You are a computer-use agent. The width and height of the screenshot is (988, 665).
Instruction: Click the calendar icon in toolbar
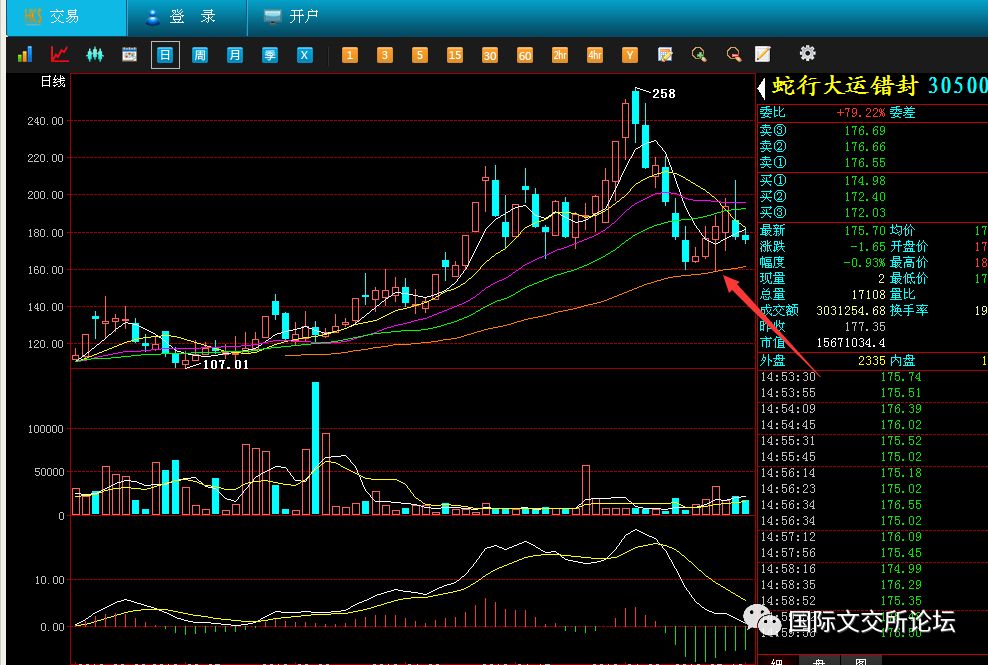(129, 54)
